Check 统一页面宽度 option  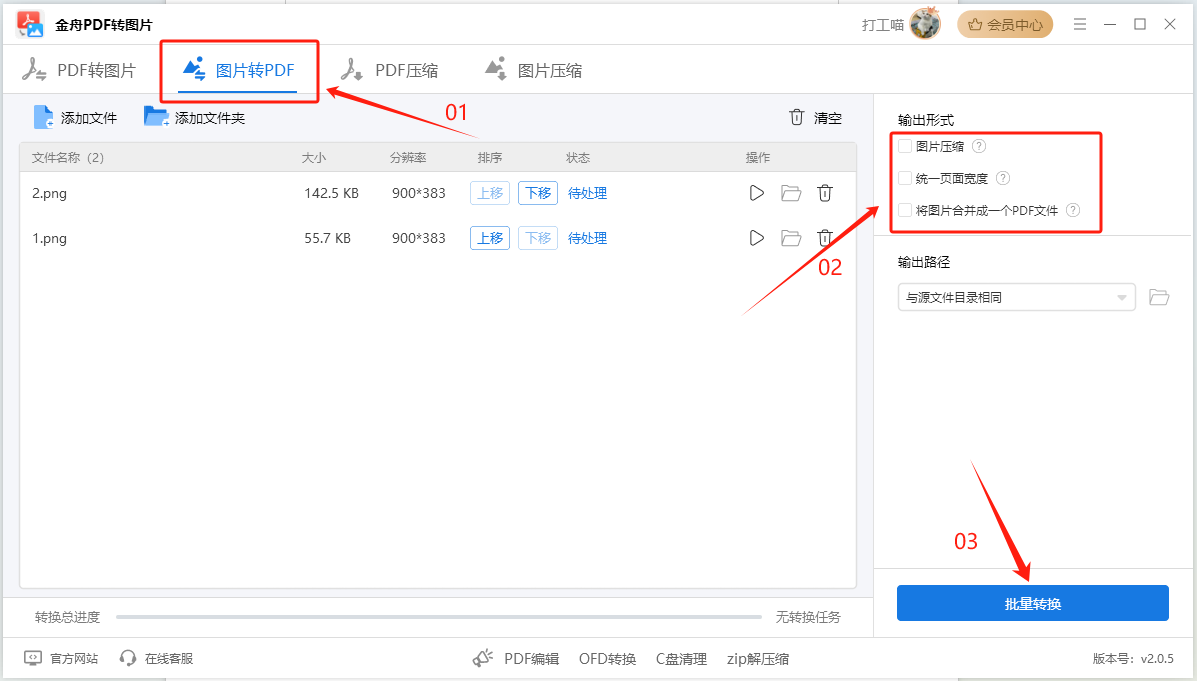pyautogui.click(x=907, y=178)
